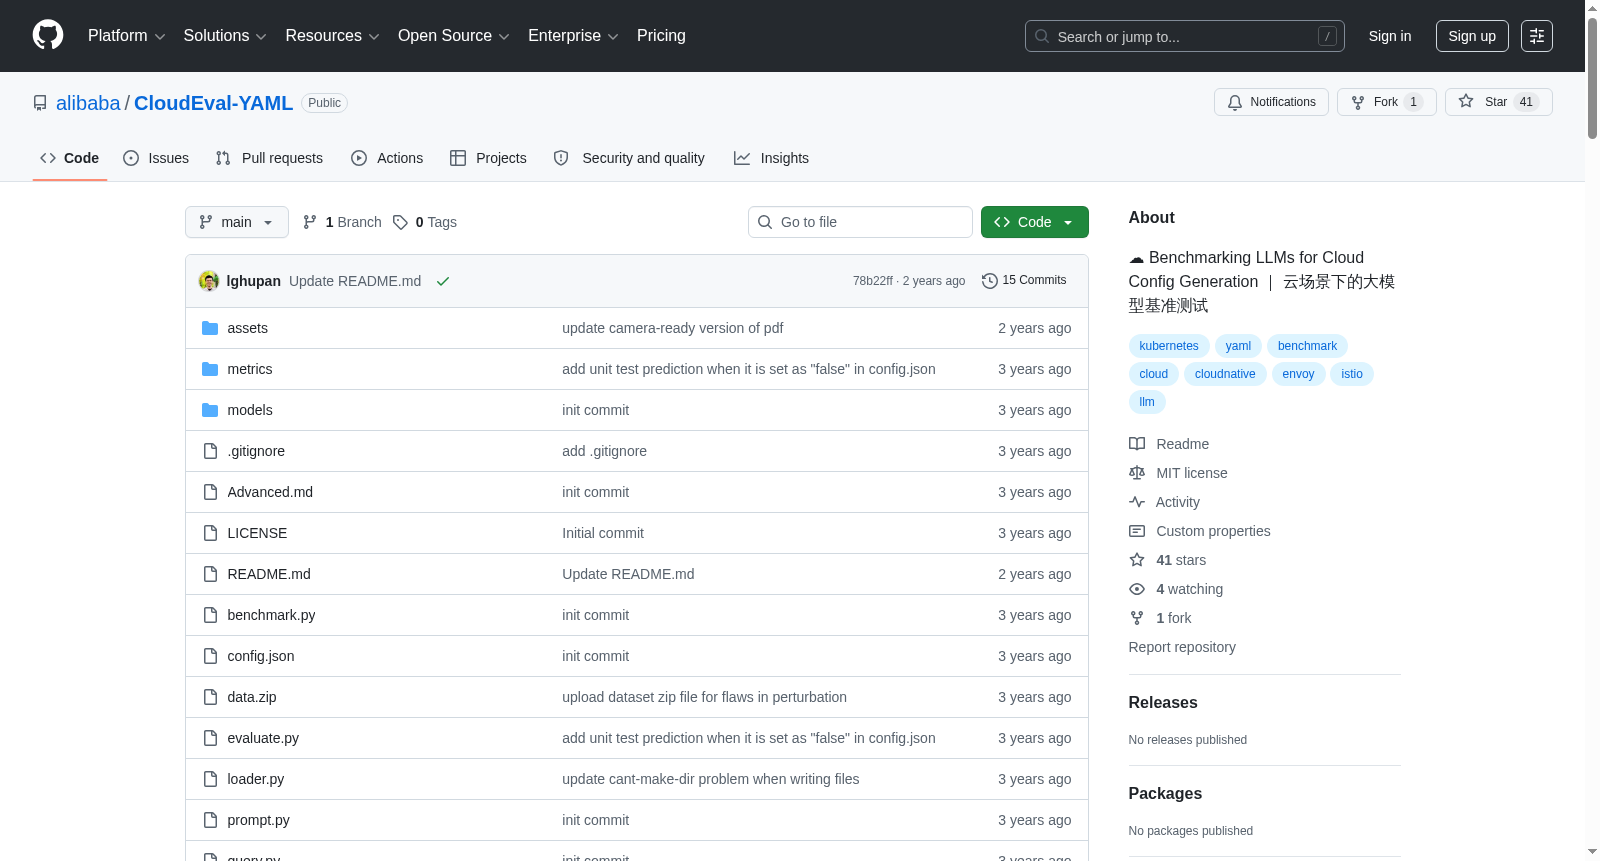This screenshot has height=861, width=1600.
Task: Click the Sign in link
Action: [x=1390, y=36]
